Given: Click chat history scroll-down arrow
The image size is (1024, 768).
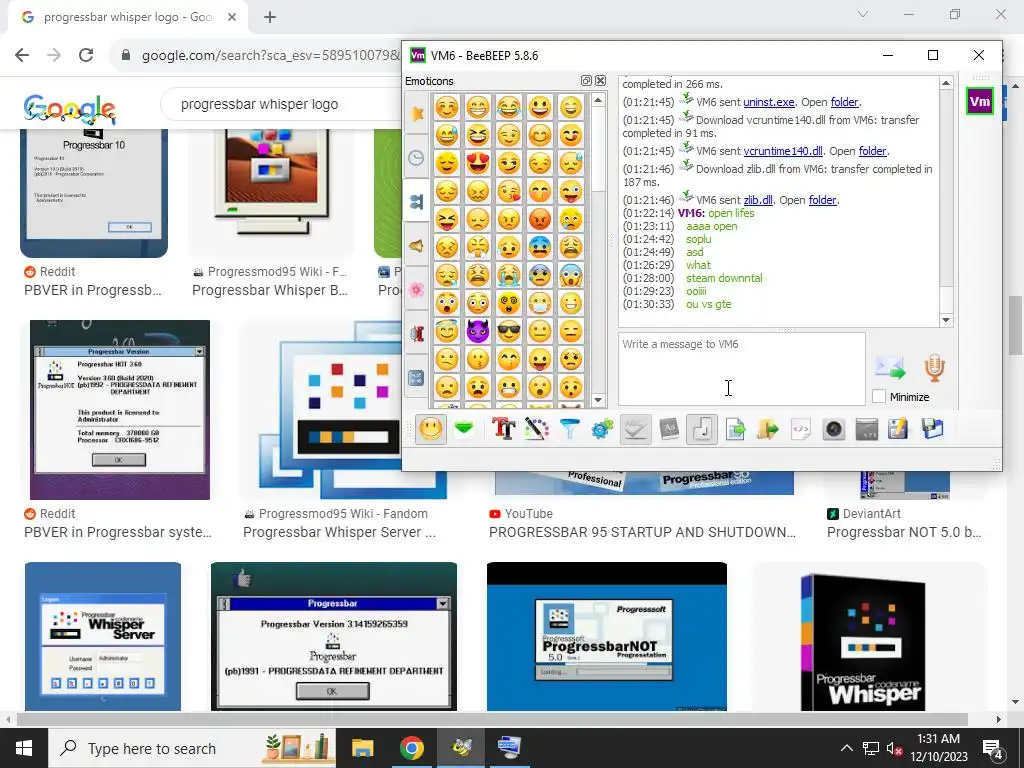Looking at the screenshot, I should tap(946, 320).
